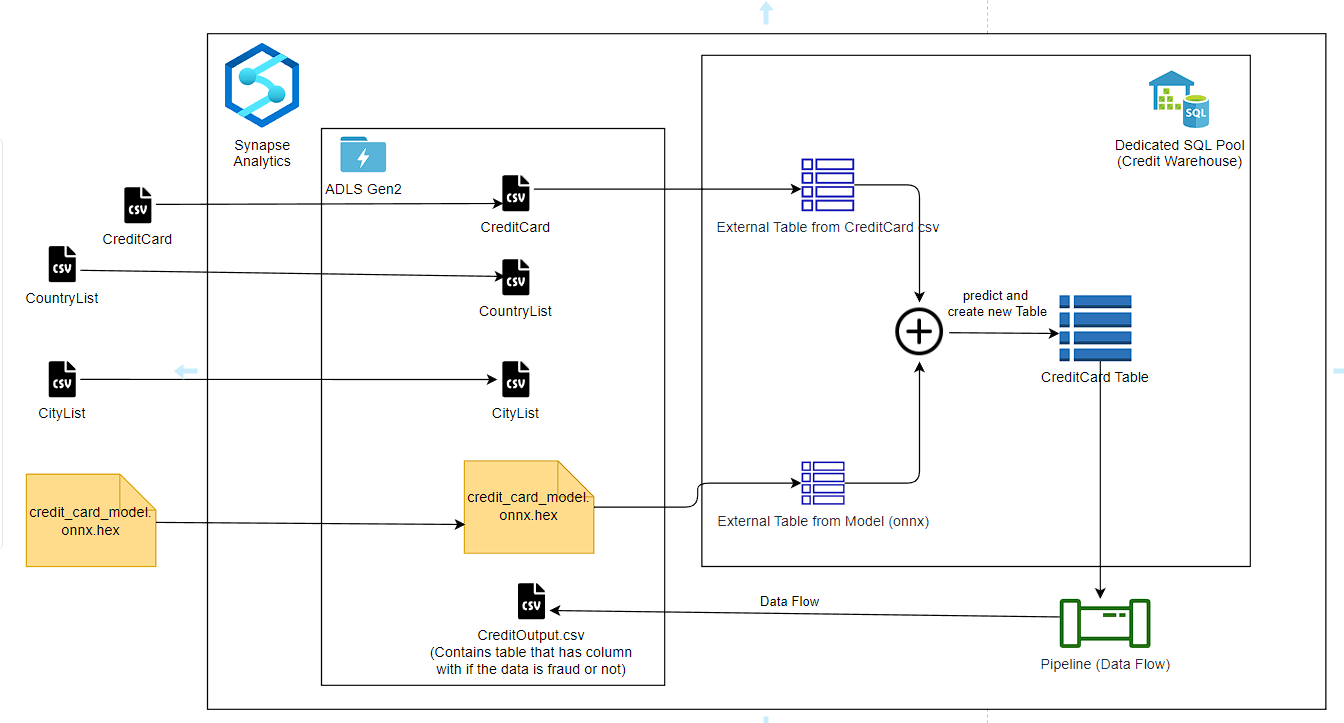Click the Synapse Analytics label
The height and width of the screenshot is (723, 1344).
point(262,153)
